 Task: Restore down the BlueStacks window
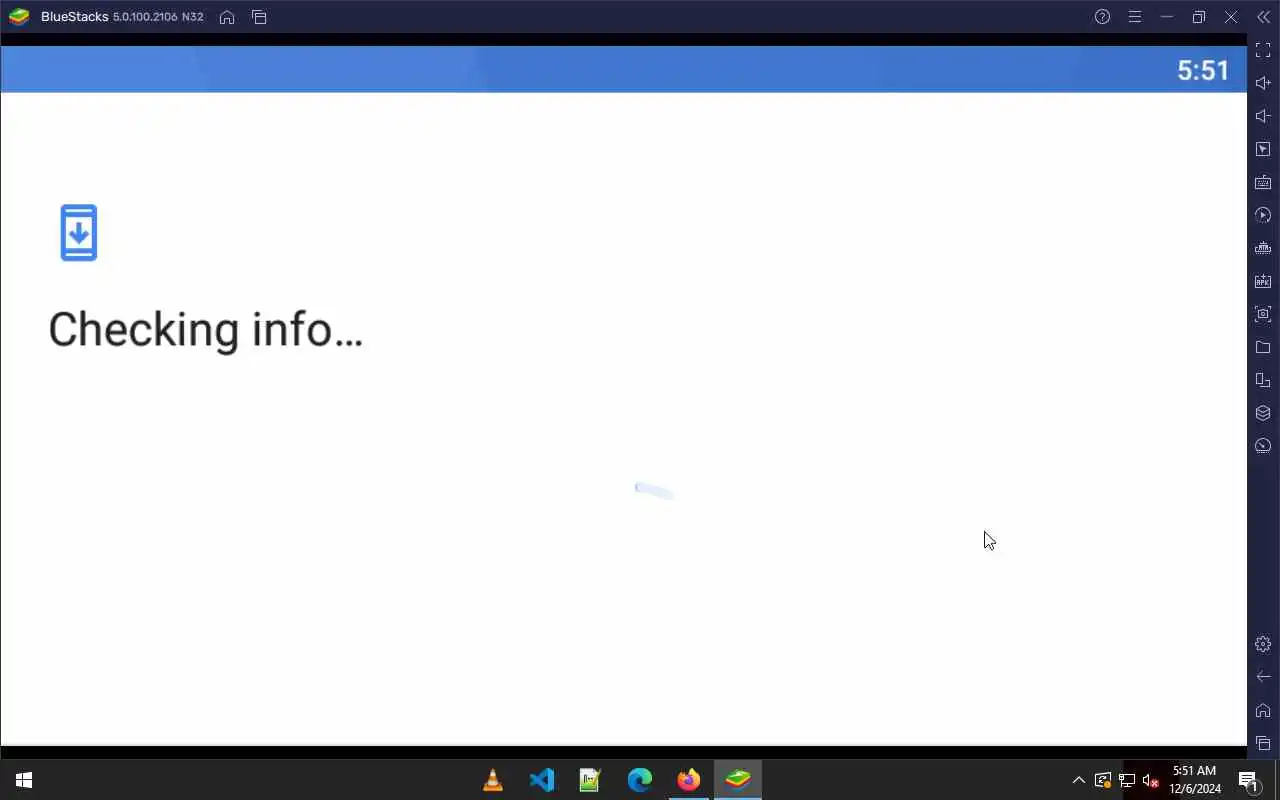(1199, 17)
